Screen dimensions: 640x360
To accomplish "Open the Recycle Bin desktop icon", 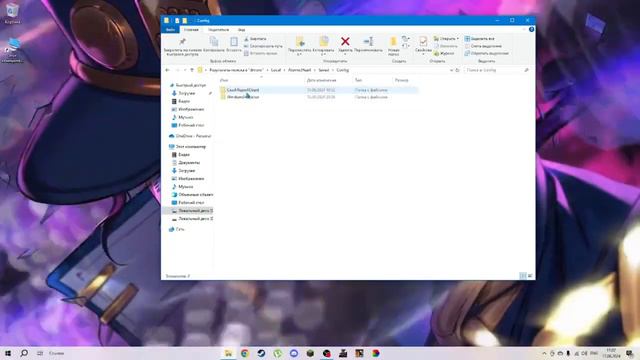I will (x=12, y=13).
